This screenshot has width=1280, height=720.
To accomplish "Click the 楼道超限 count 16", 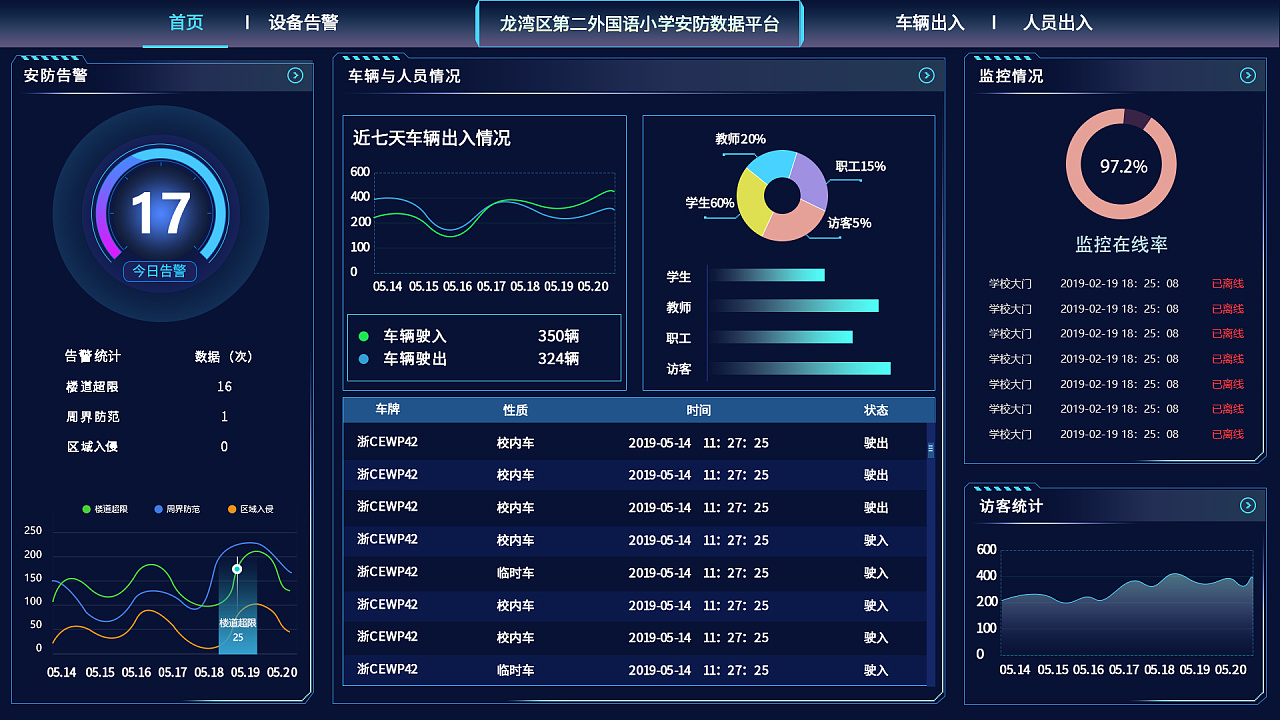I will [224, 386].
